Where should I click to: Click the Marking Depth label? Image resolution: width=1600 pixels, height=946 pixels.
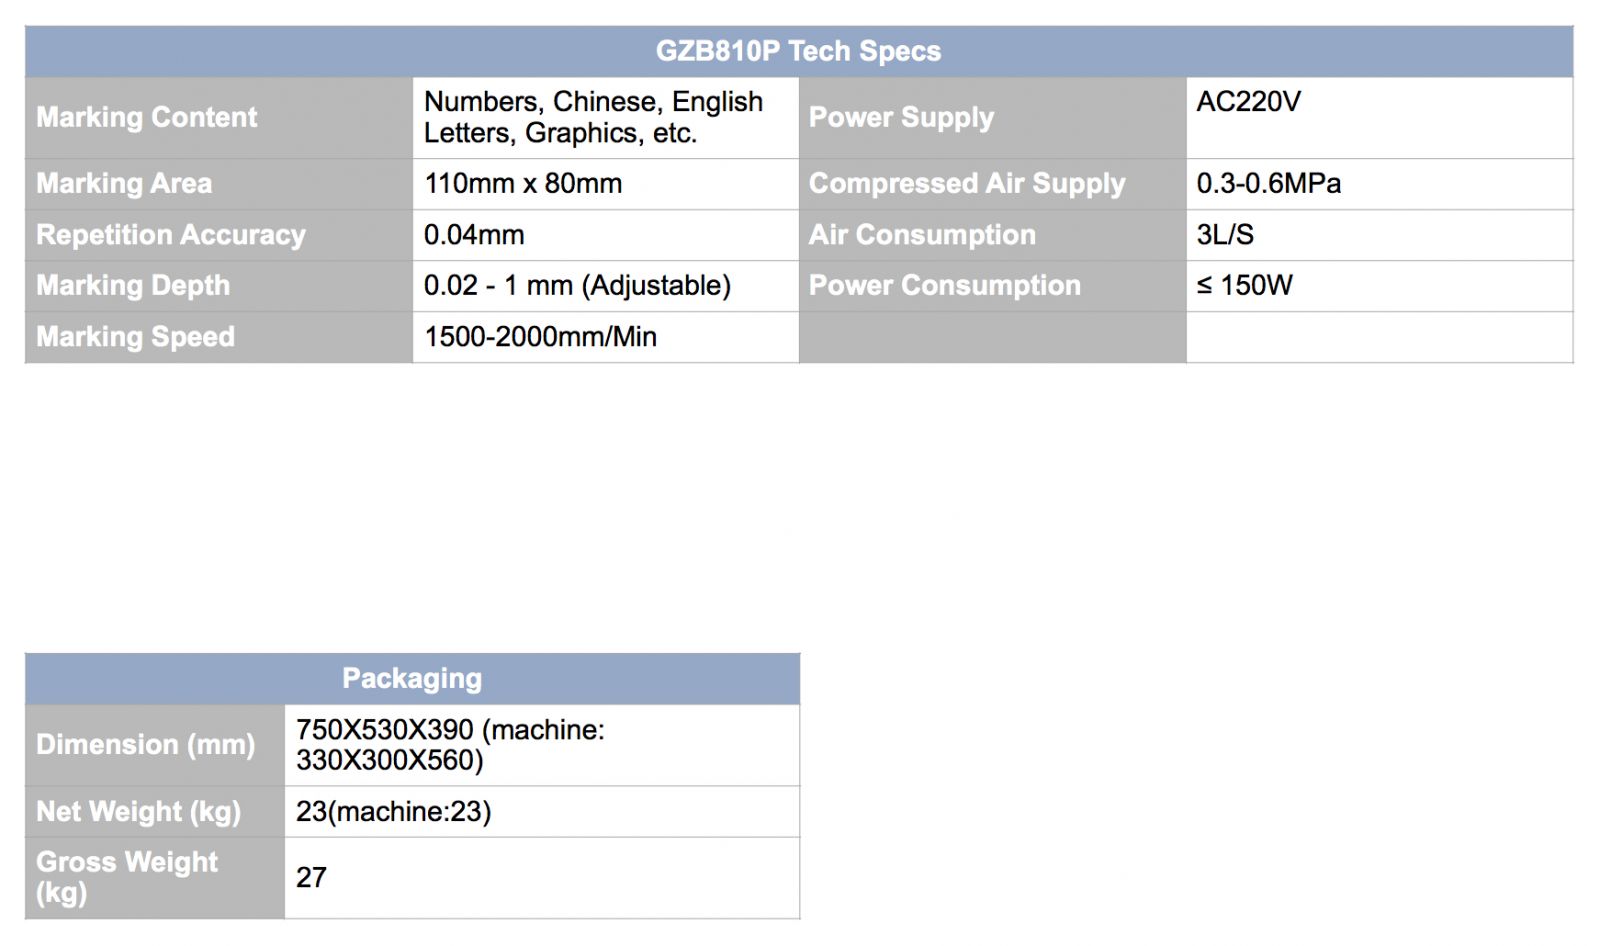[133, 286]
